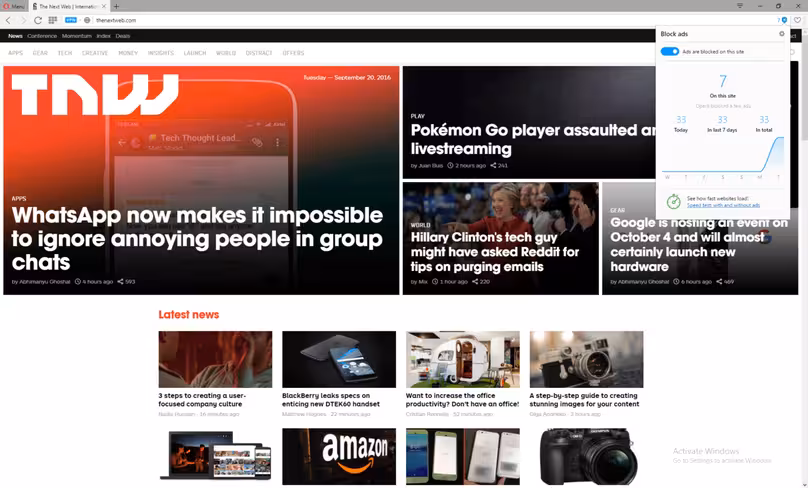Open the MONEY section
The height and width of the screenshot is (488, 808).
click(x=128, y=53)
